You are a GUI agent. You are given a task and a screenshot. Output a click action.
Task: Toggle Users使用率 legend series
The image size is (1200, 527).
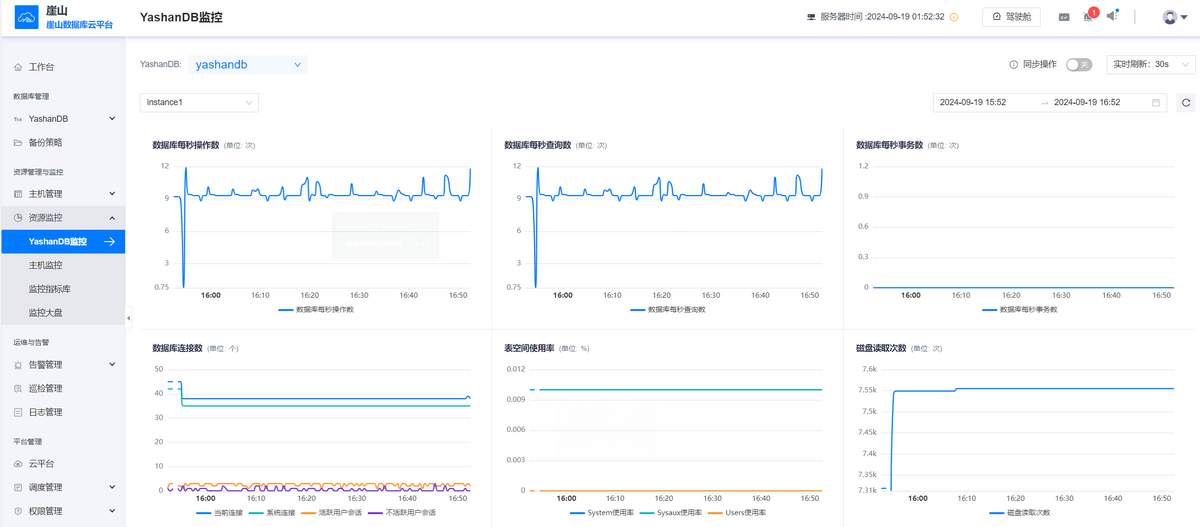(737, 512)
